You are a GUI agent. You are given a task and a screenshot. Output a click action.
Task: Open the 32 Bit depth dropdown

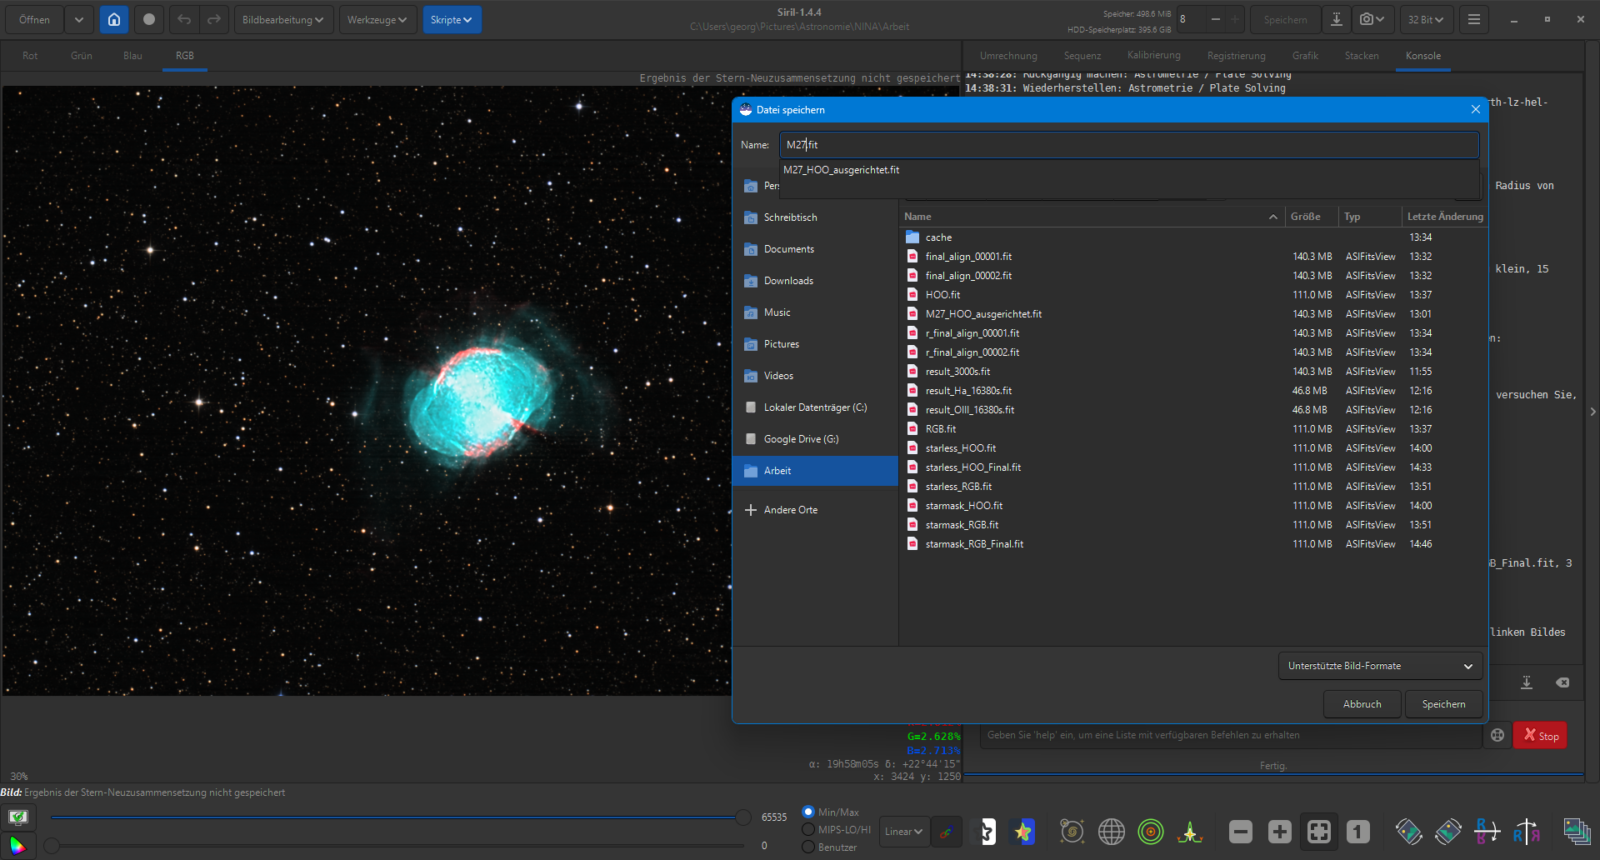(1426, 19)
